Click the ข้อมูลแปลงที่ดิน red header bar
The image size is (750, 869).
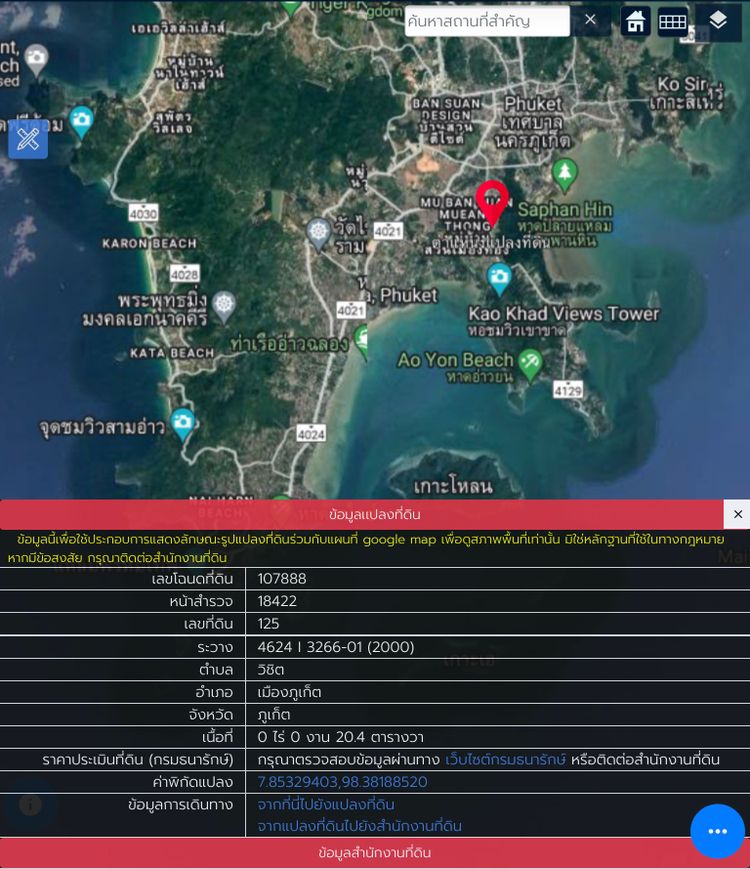tap(374, 514)
